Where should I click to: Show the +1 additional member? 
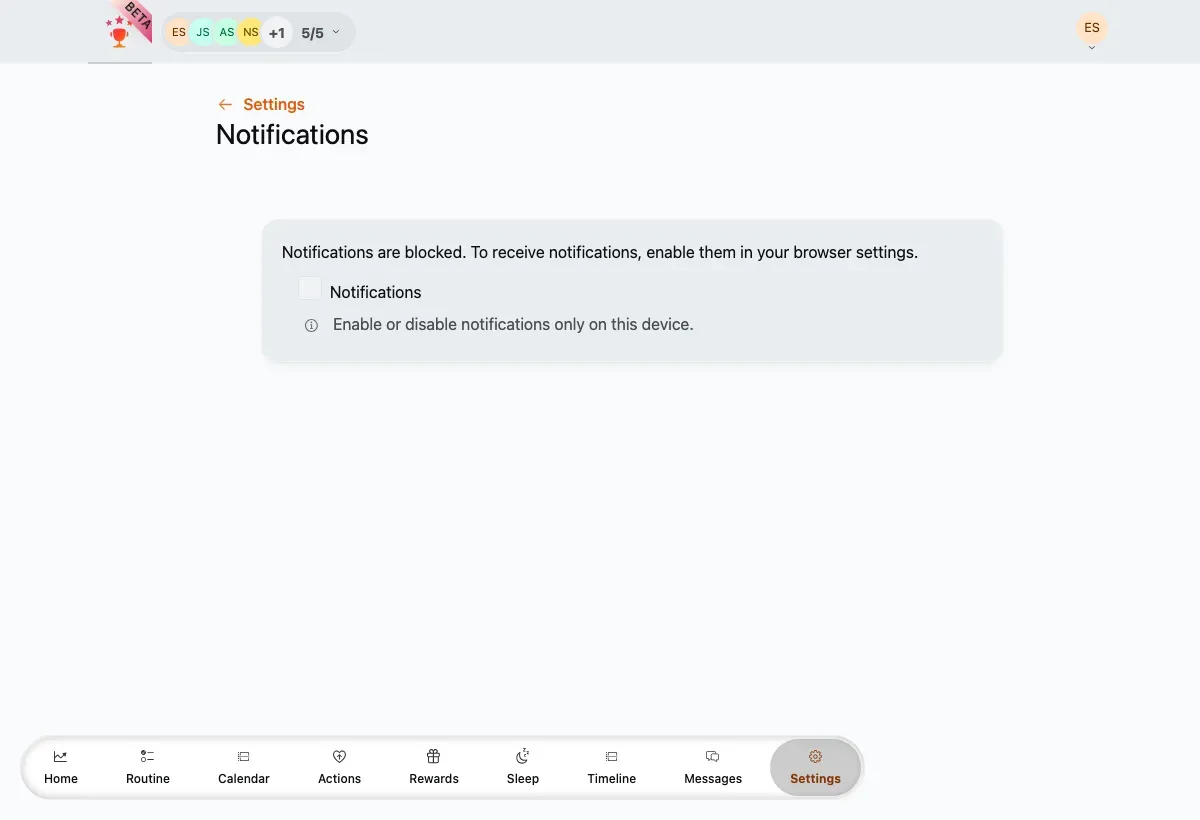(x=277, y=33)
